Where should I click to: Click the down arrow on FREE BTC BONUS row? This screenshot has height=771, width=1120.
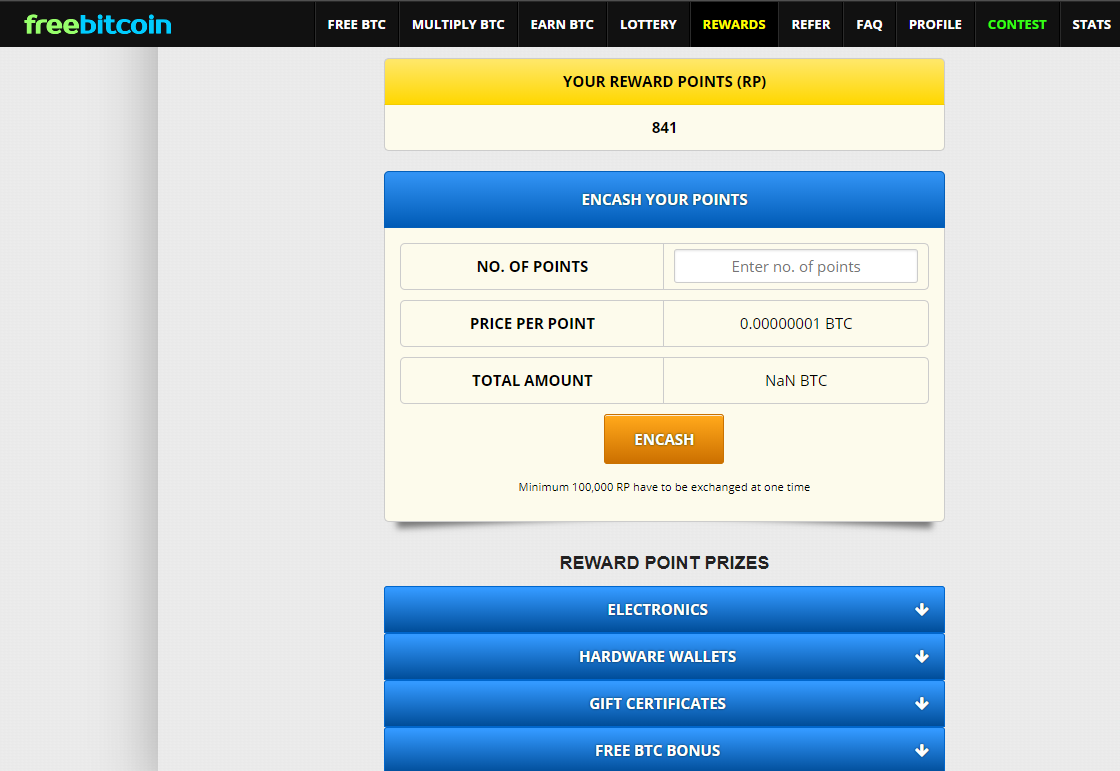[x=921, y=750]
